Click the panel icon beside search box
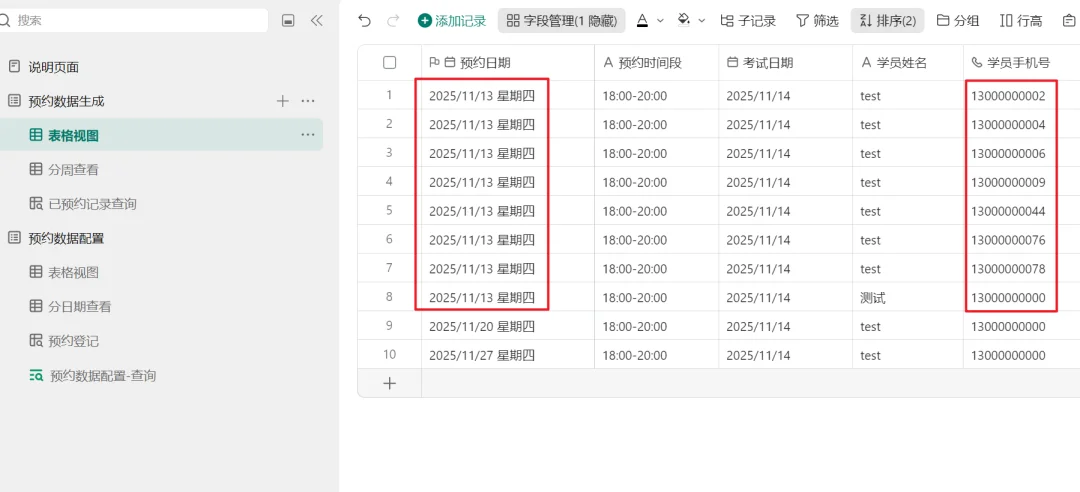The image size is (1080, 492). [x=289, y=21]
